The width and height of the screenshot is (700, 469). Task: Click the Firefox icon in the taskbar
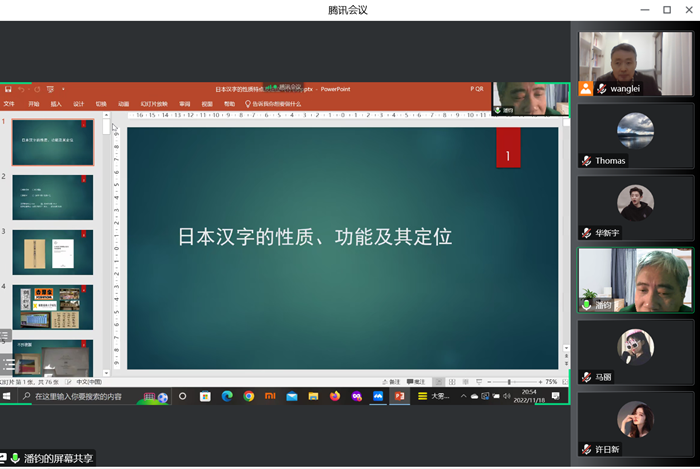335,396
